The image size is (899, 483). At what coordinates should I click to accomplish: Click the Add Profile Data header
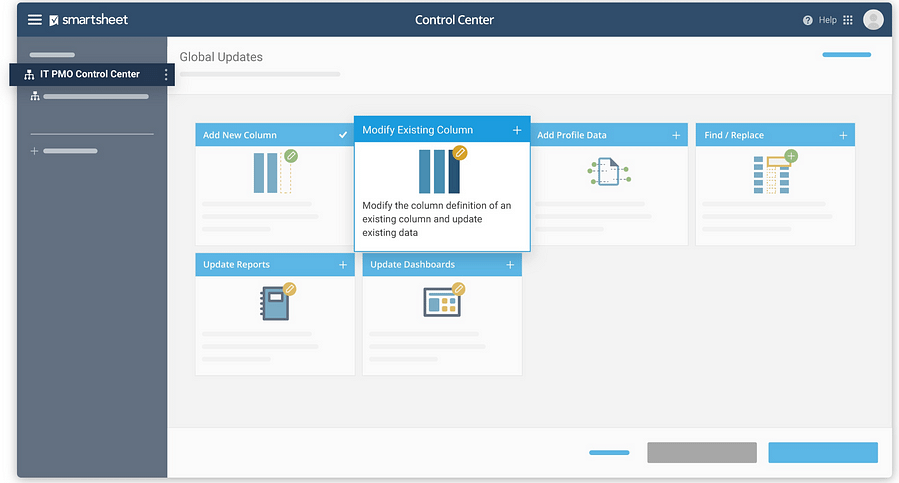(609, 135)
